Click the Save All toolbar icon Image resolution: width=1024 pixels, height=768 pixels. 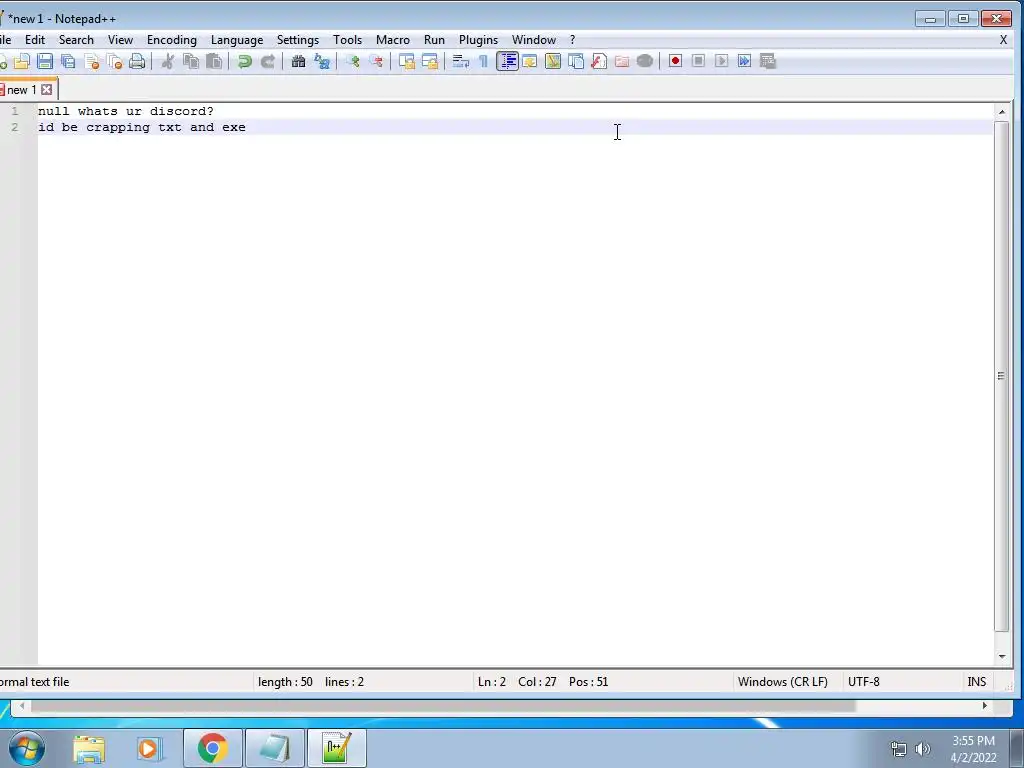pos(68,61)
